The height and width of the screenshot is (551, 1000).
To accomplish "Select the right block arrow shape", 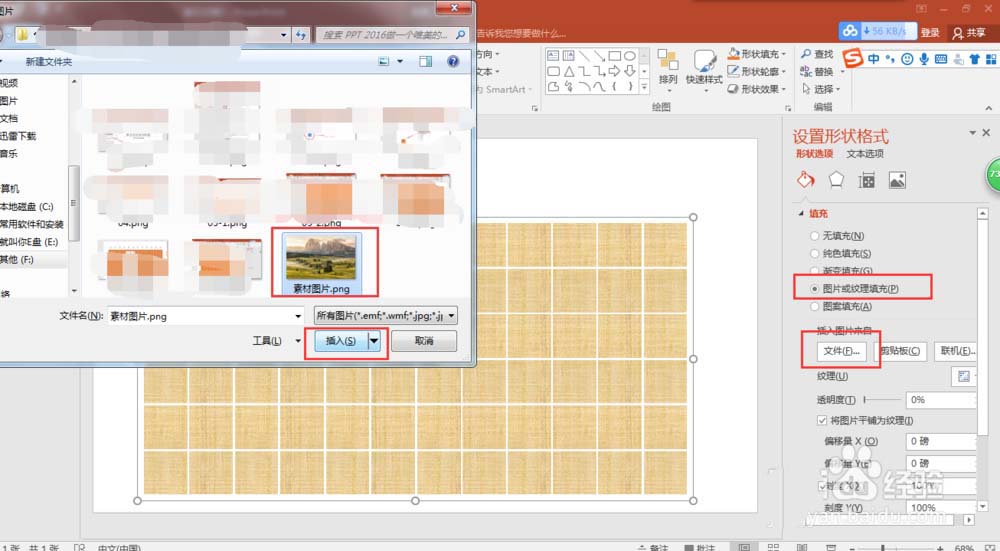I will point(615,71).
